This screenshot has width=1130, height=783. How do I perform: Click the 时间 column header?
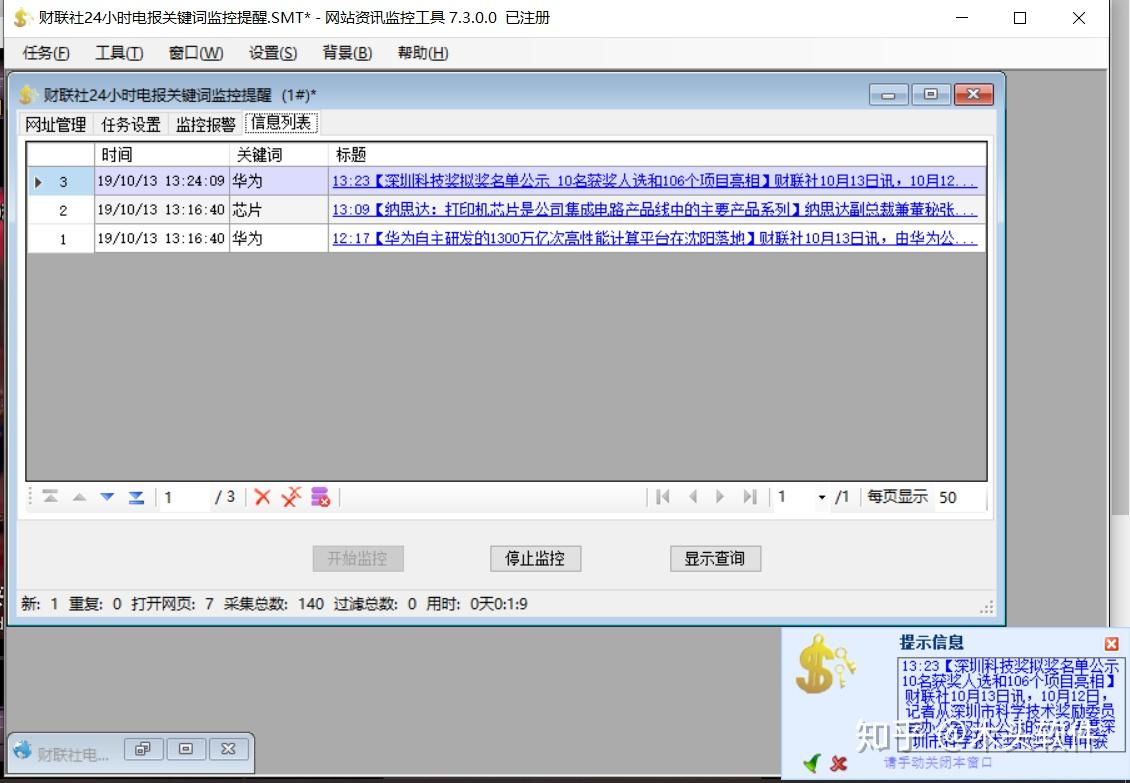tap(161, 154)
